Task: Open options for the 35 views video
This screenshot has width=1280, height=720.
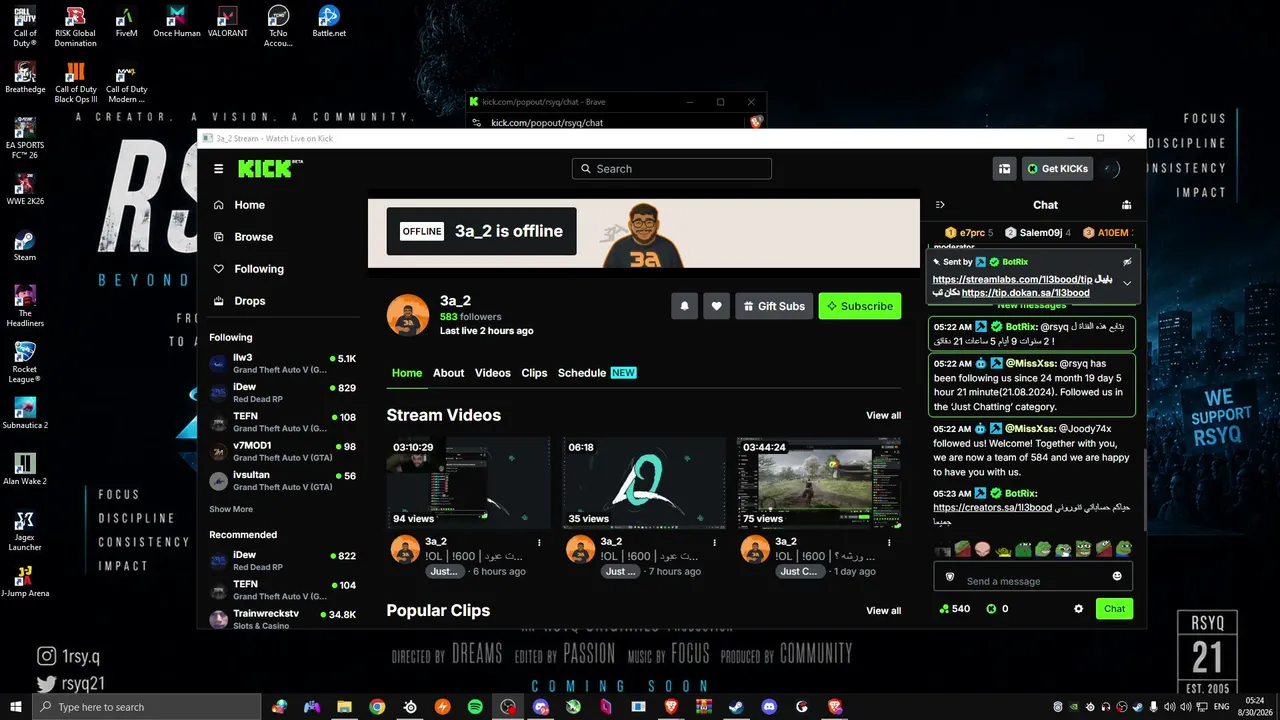Action: point(714,542)
